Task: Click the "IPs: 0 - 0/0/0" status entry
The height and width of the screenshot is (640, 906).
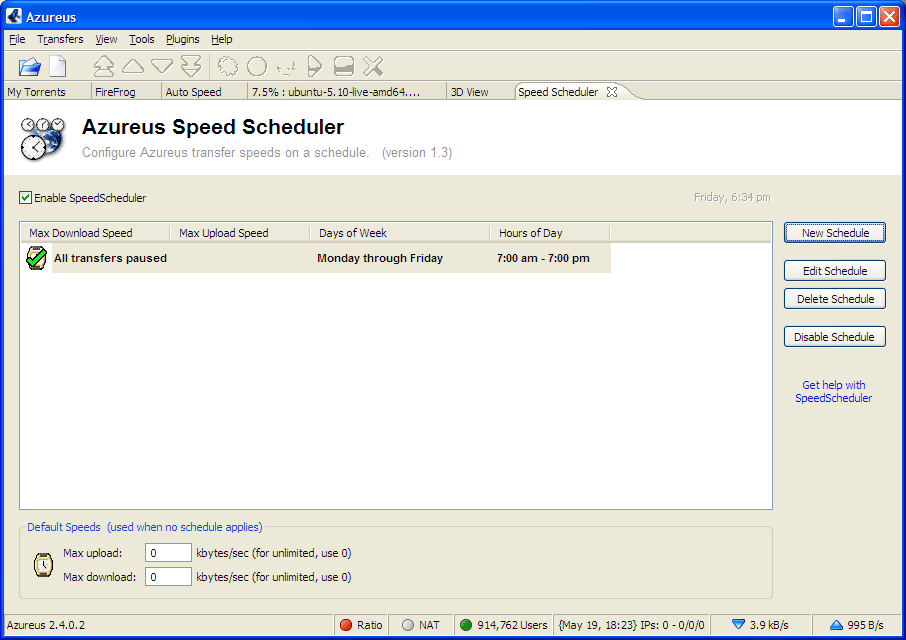Action: click(x=632, y=625)
